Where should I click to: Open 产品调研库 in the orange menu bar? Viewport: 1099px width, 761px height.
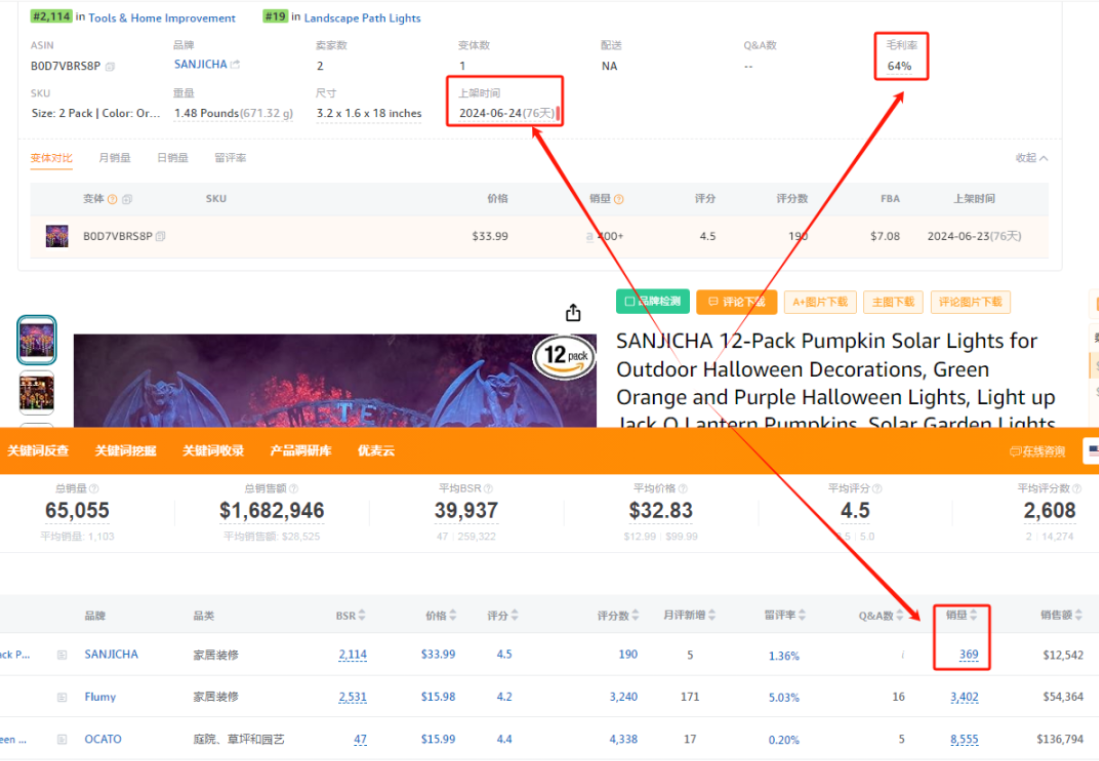[301, 451]
